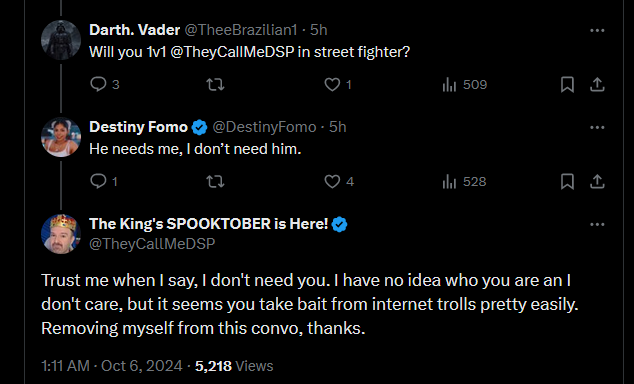Bookmark Destiny Fomo's tweet
Image resolution: width=634 pixels, height=384 pixels.
567,181
